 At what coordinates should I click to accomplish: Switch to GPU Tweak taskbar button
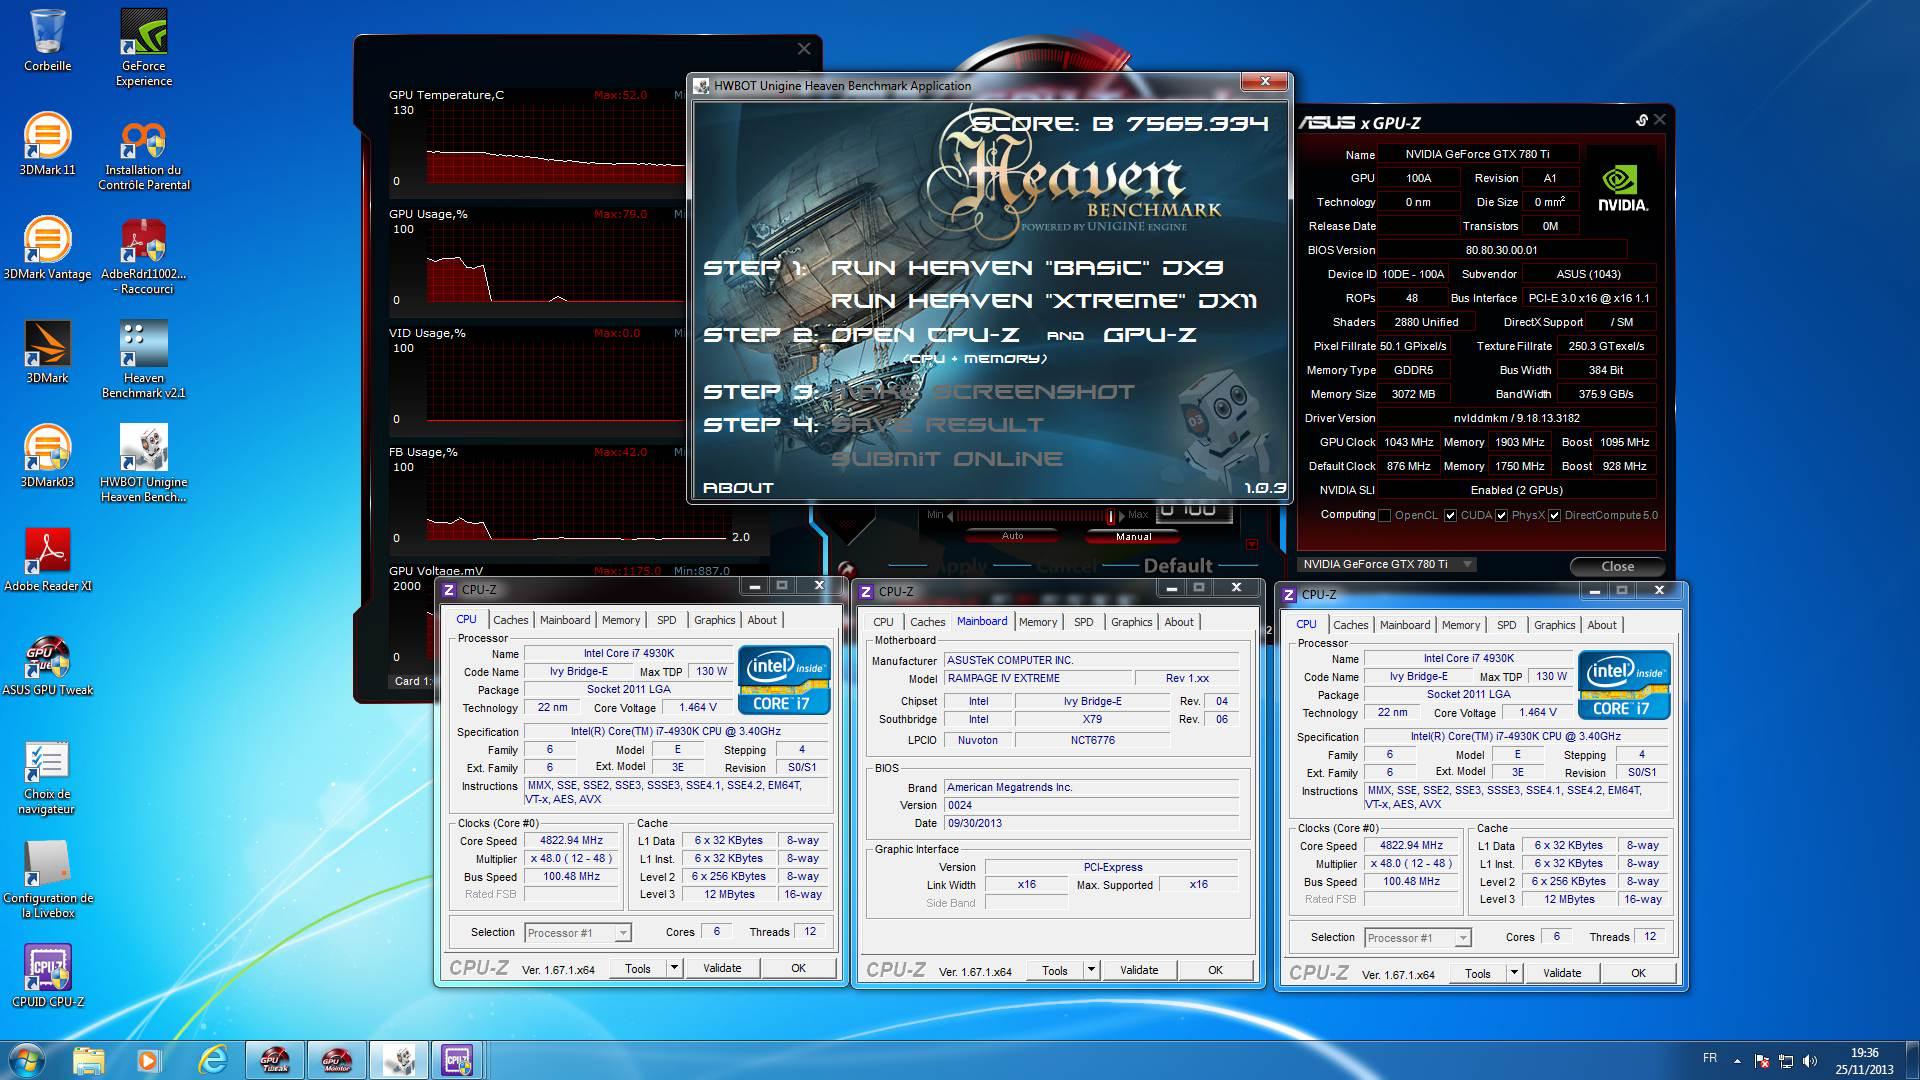pyautogui.click(x=275, y=1060)
